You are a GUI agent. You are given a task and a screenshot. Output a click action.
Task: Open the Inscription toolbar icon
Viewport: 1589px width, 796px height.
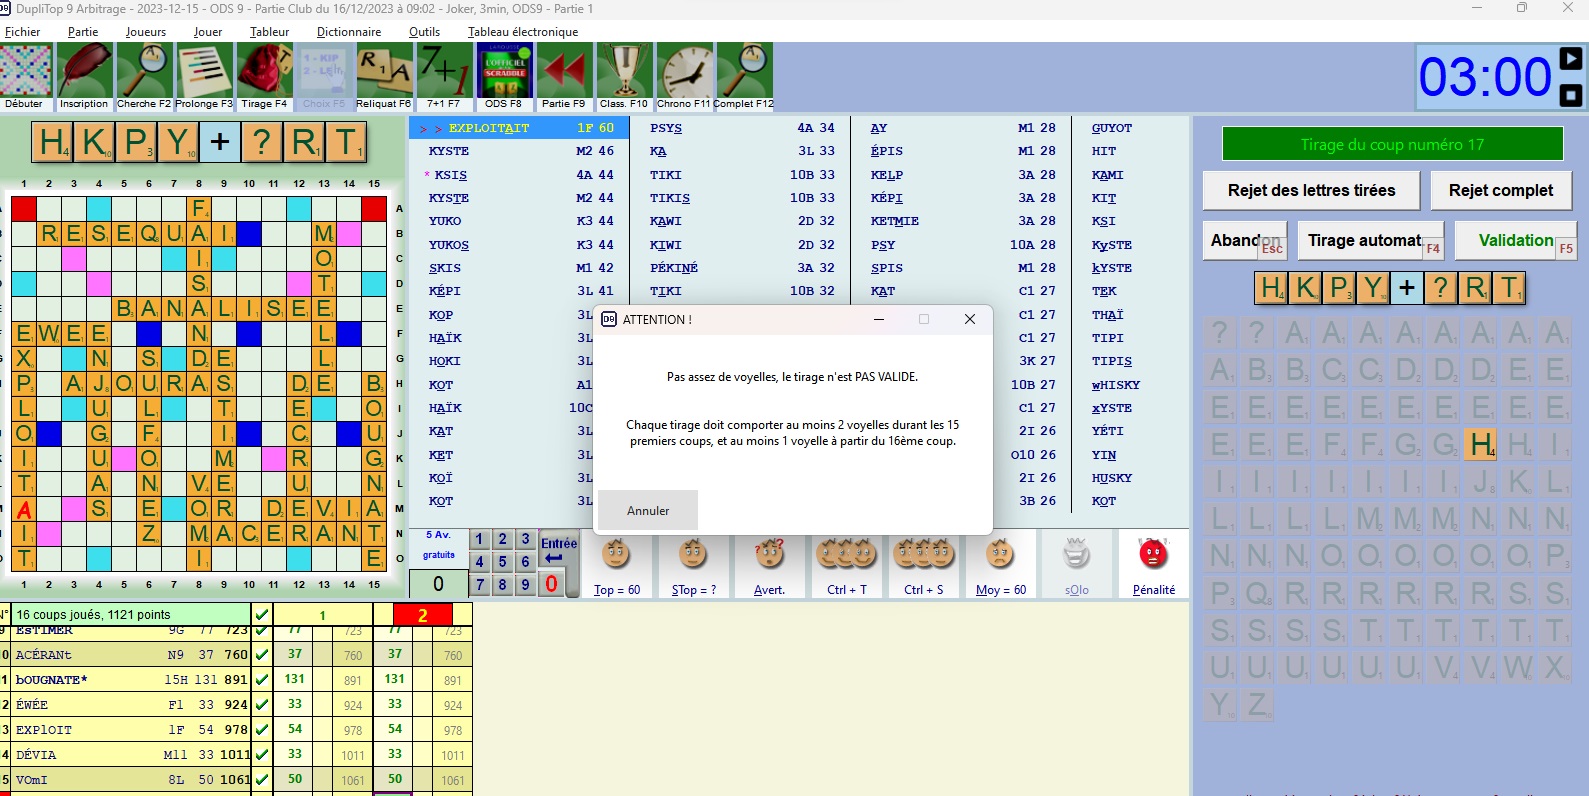pyautogui.click(x=85, y=71)
